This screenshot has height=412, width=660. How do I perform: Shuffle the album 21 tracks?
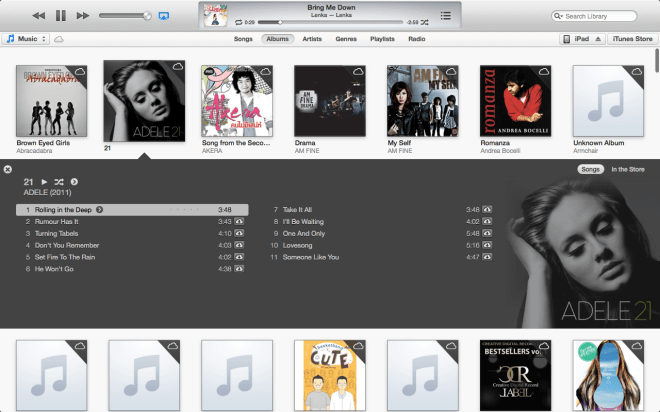[x=59, y=181]
